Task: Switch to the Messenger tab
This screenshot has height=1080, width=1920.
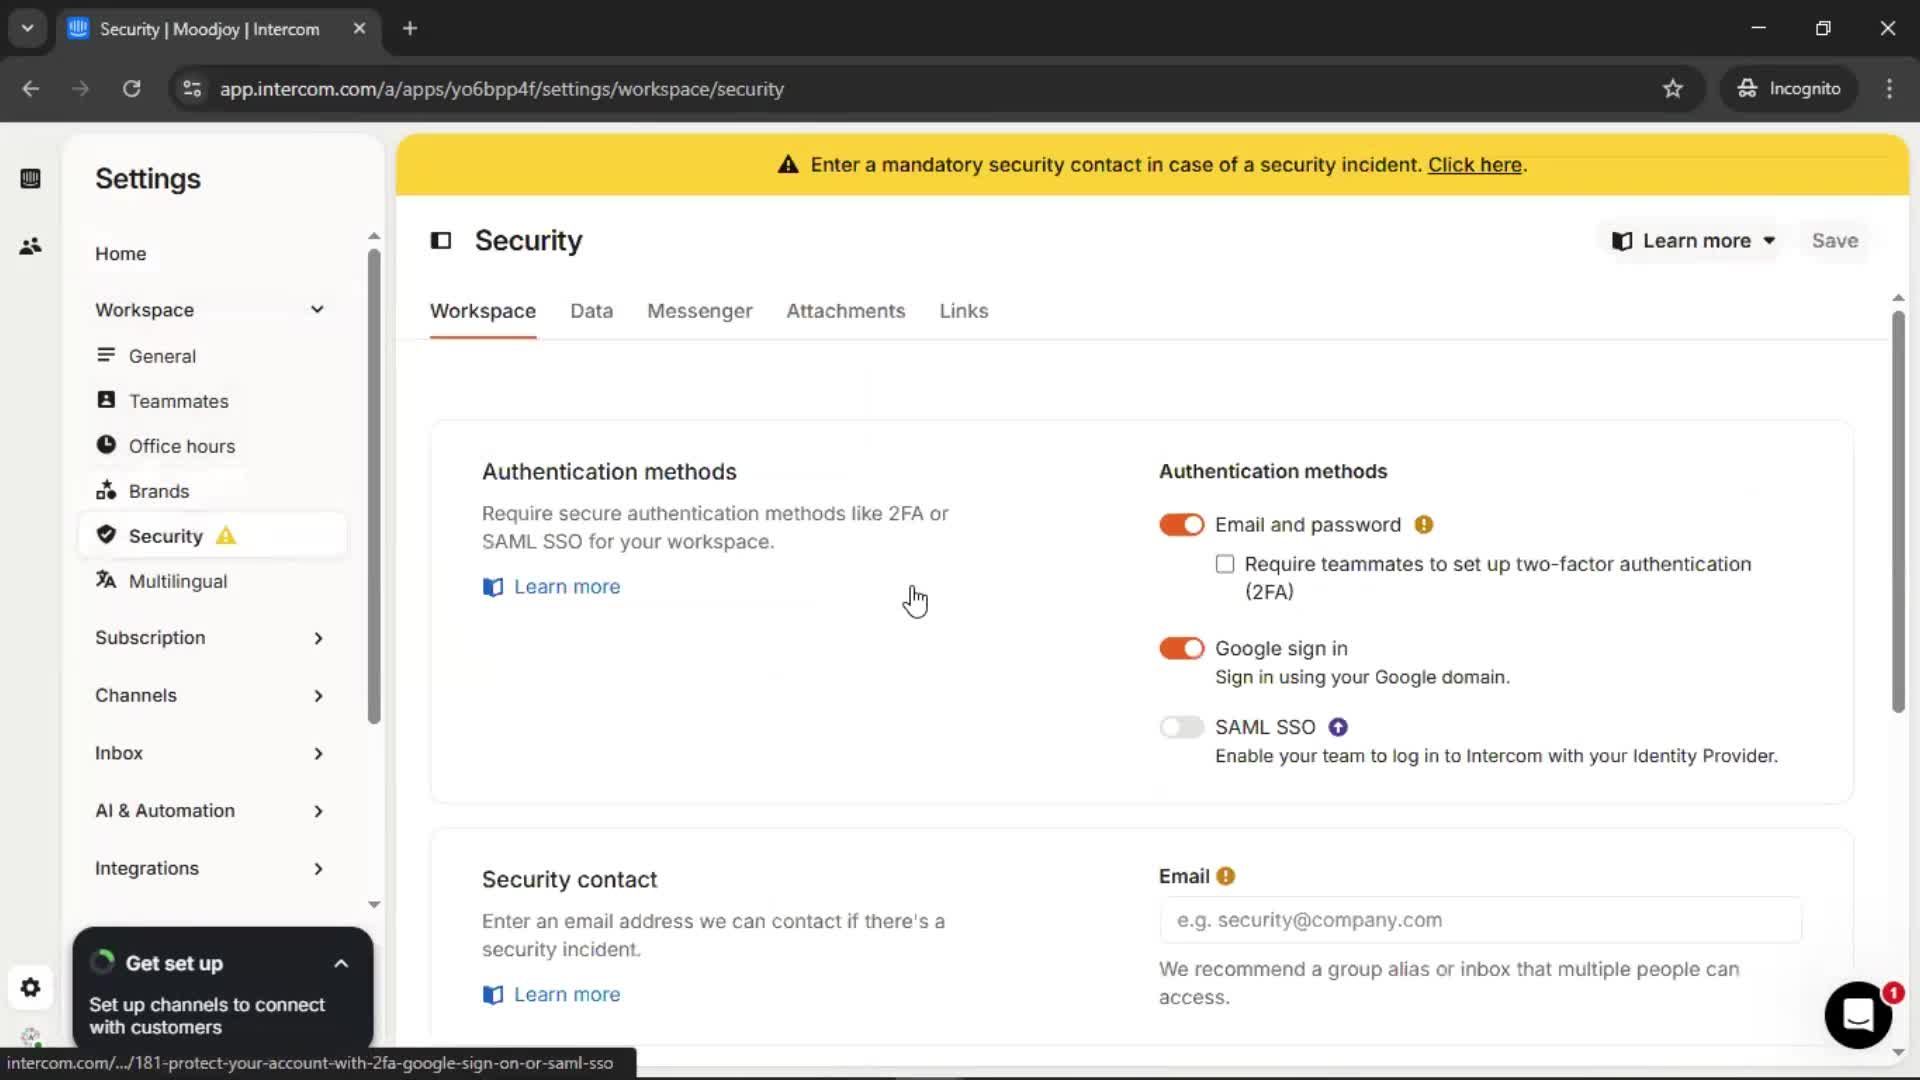Action: (699, 311)
